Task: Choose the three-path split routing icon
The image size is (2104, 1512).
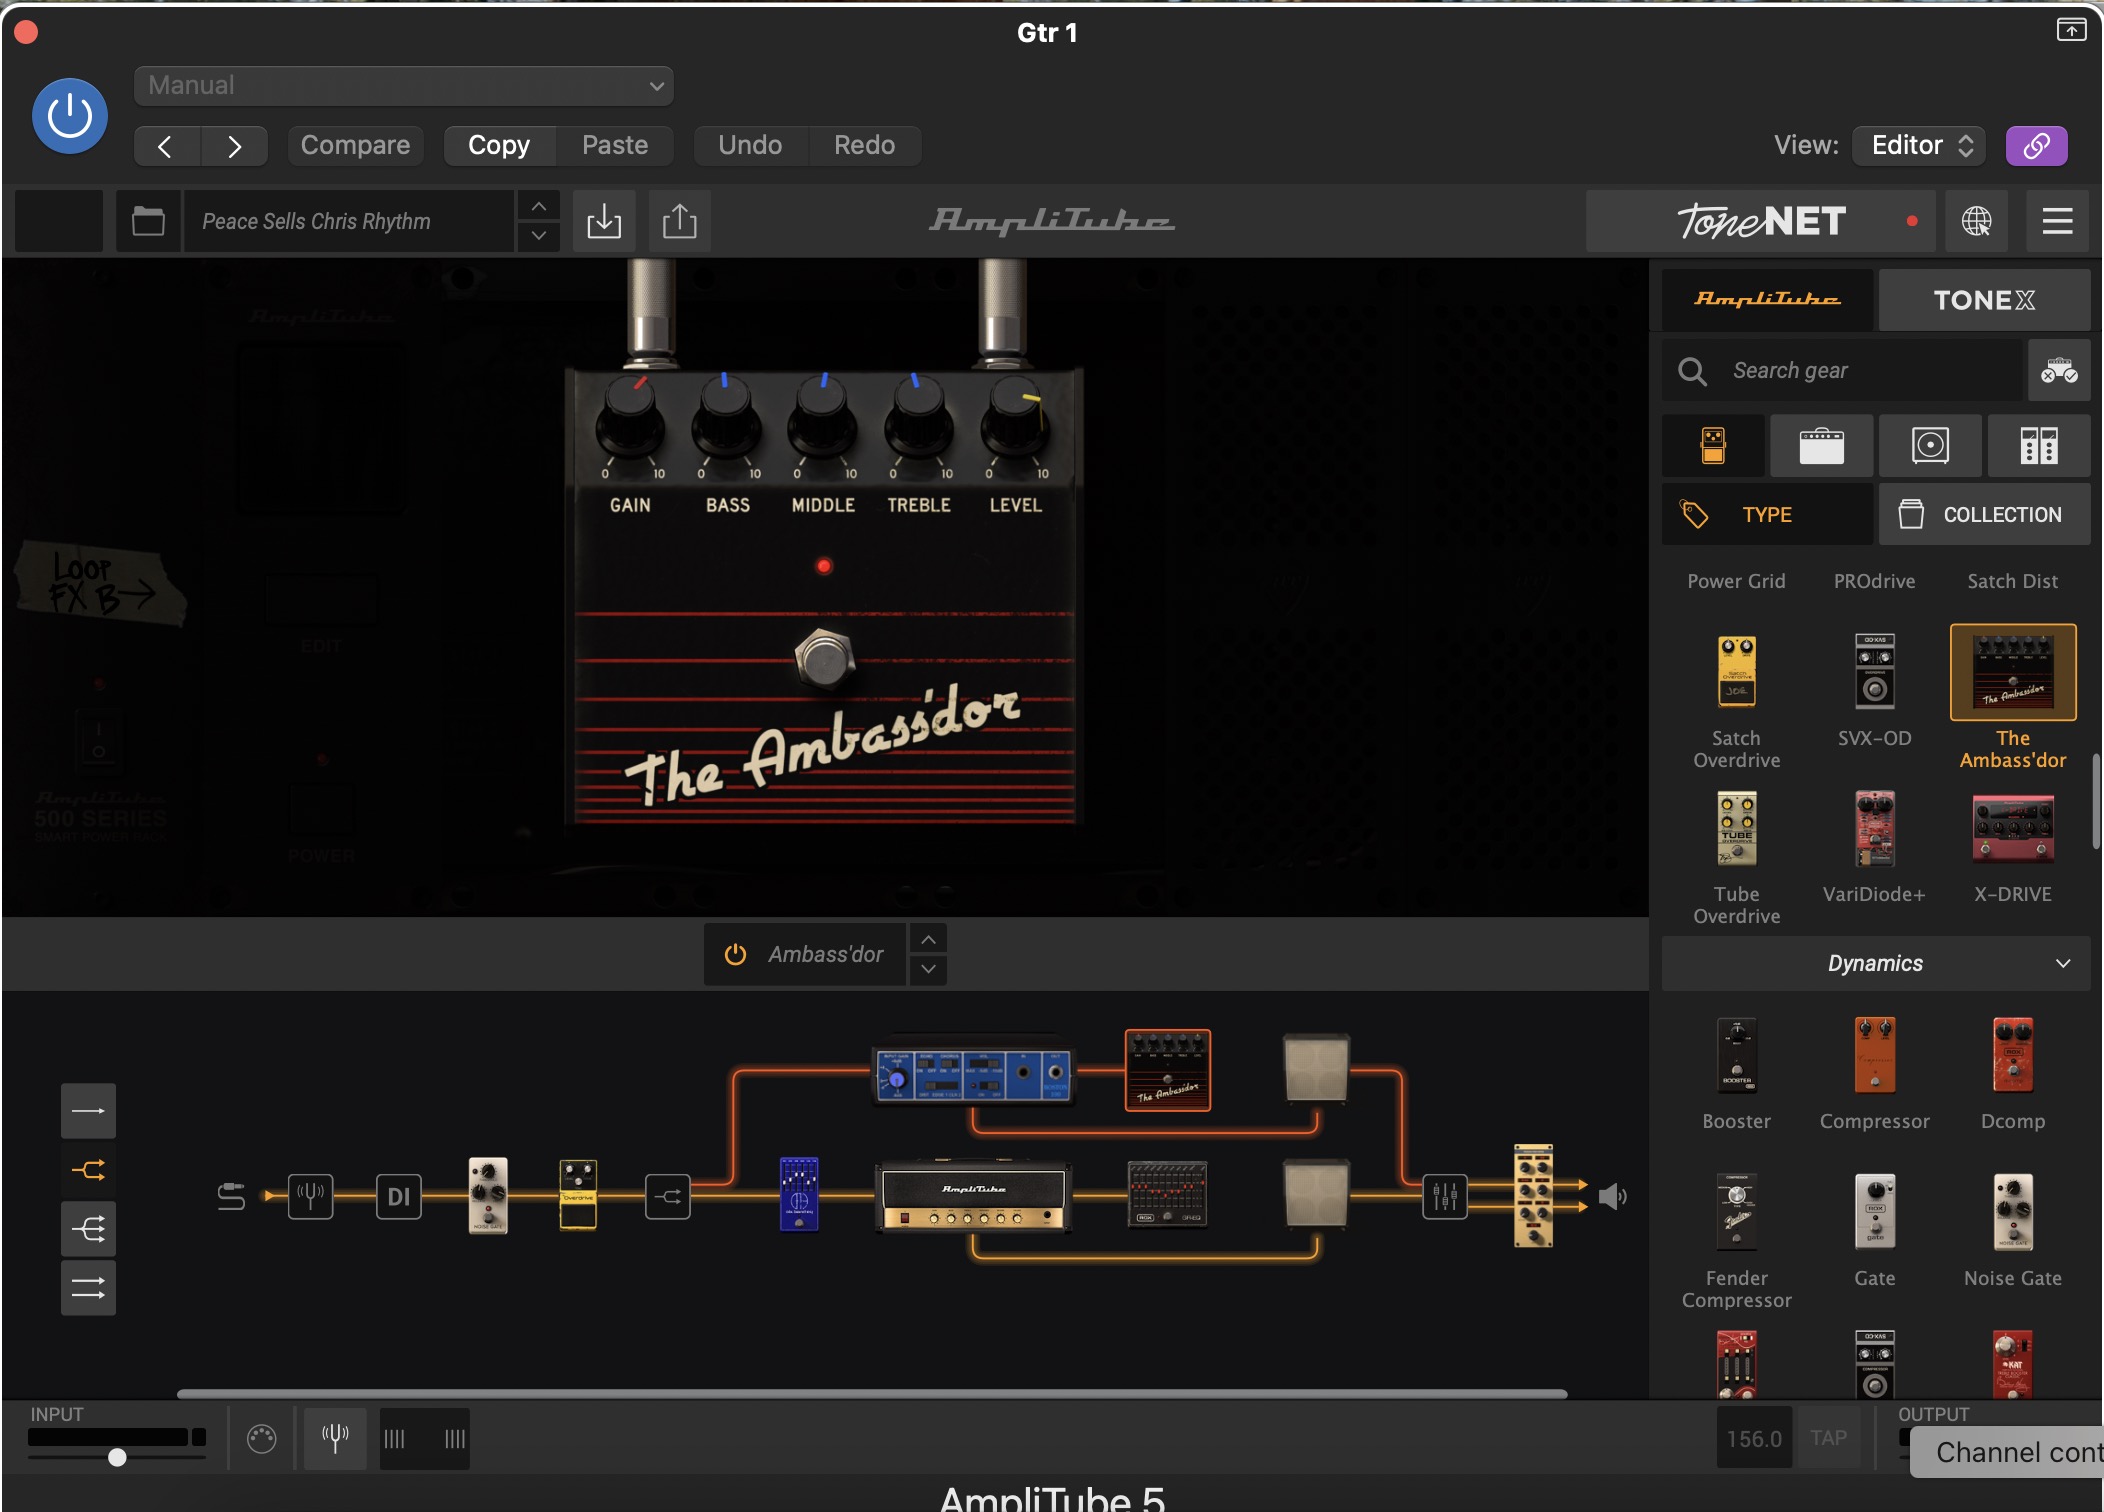Action: coord(88,1229)
